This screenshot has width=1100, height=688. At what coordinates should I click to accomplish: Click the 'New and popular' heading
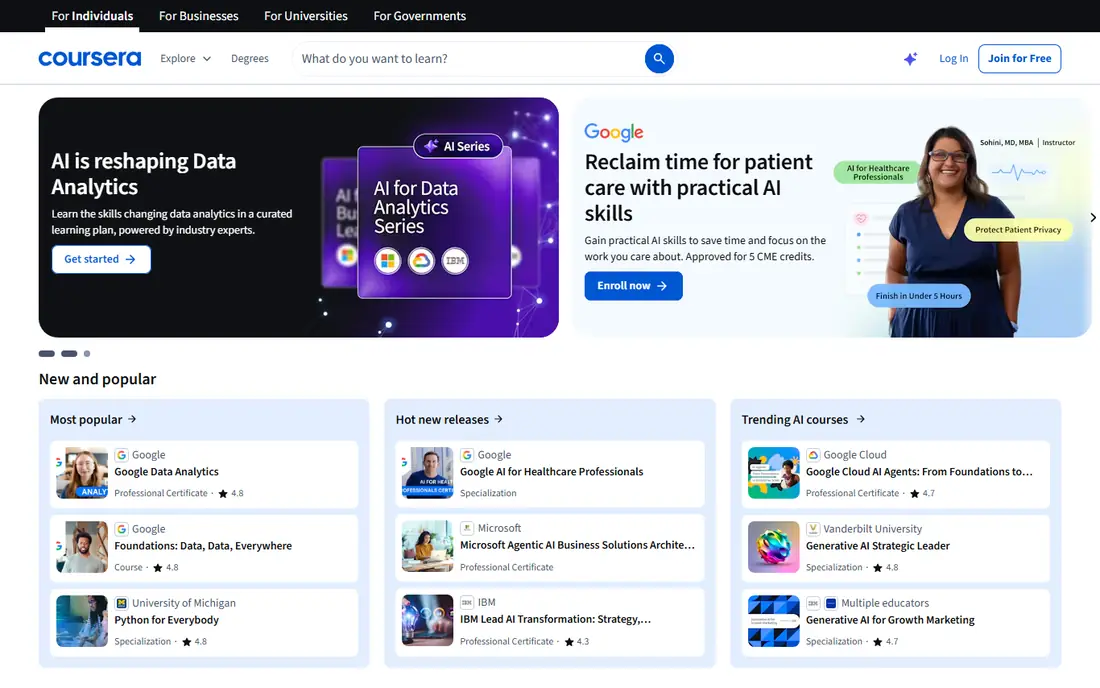(x=98, y=379)
